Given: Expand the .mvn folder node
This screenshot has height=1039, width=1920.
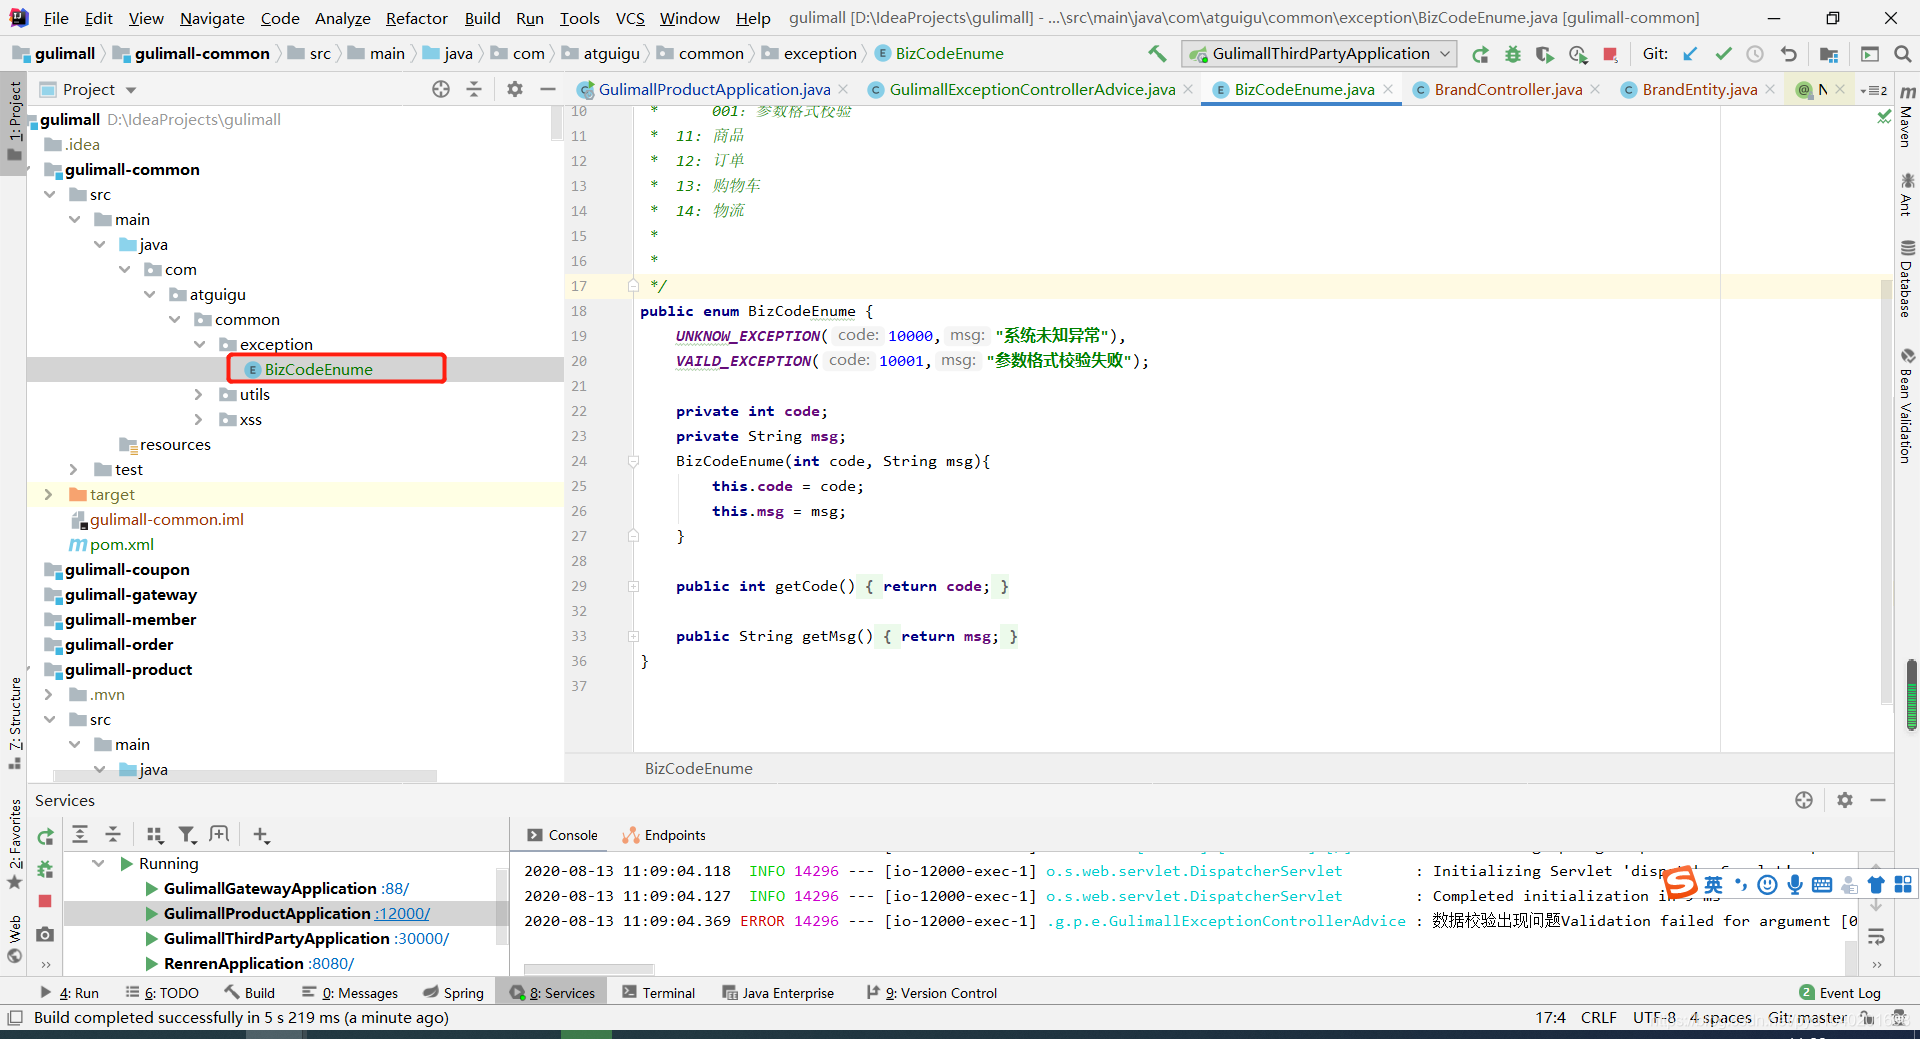Looking at the screenshot, I should click(49, 694).
